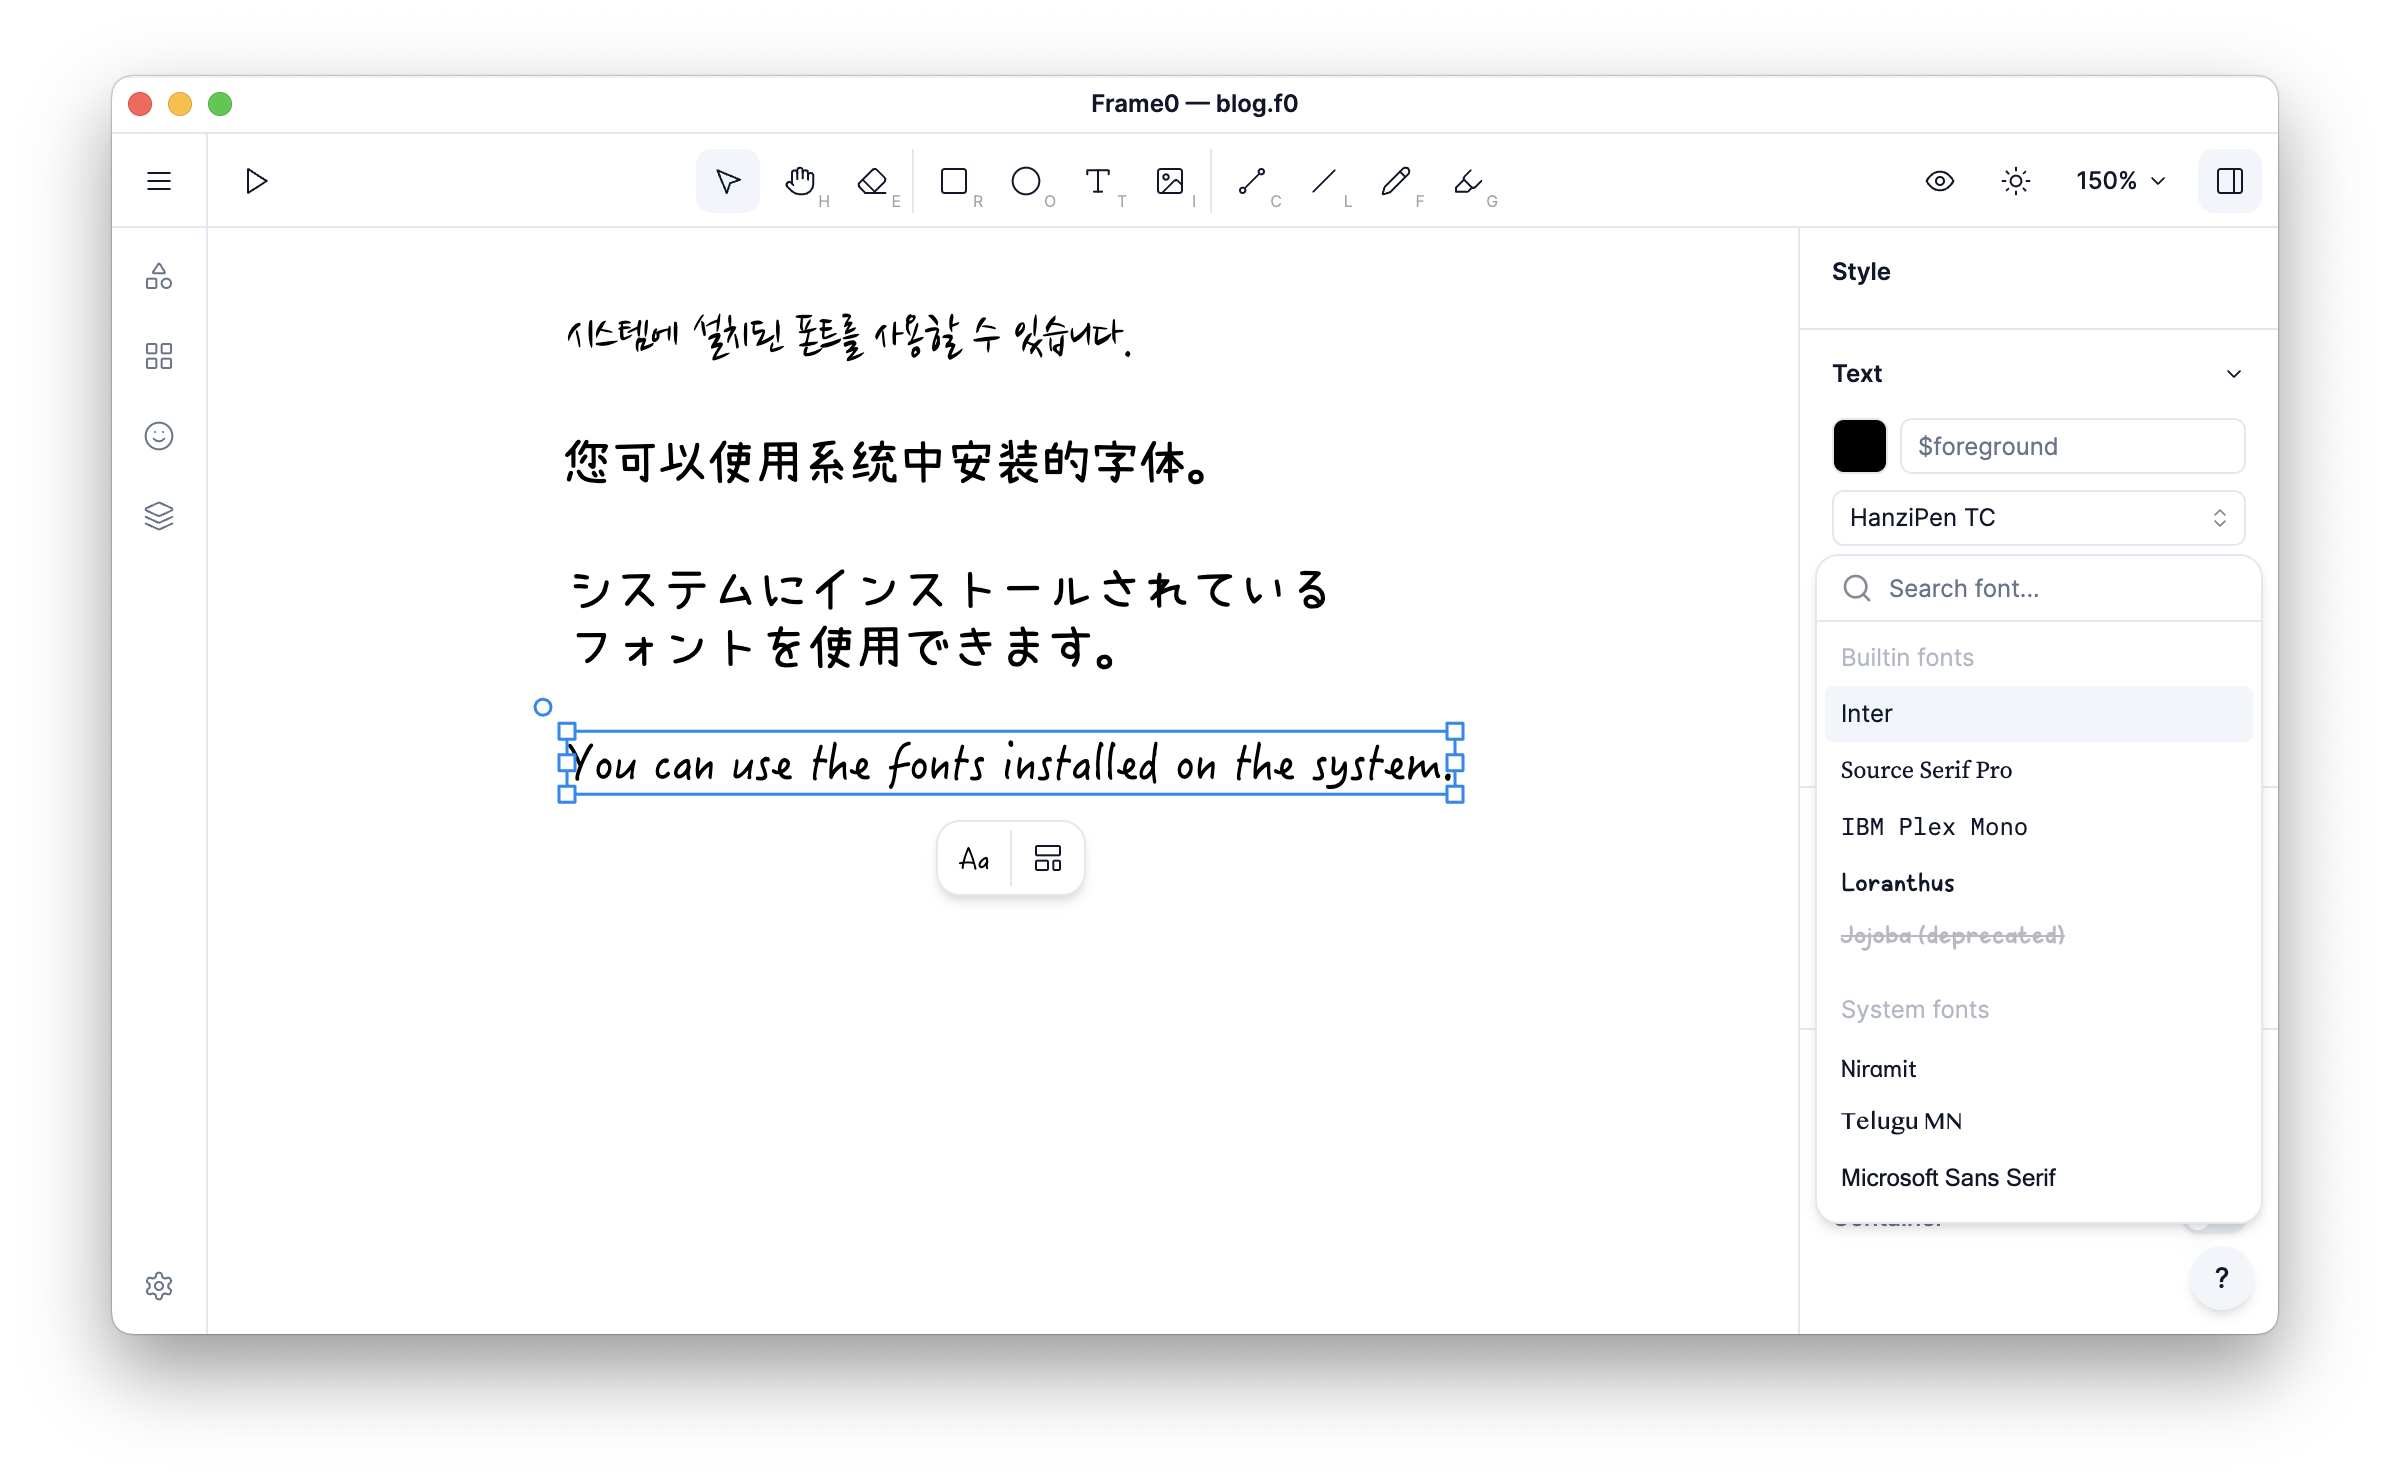The width and height of the screenshot is (2390, 1482).
Task: Click the black text color swatch
Action: (x=1859, y=446)
